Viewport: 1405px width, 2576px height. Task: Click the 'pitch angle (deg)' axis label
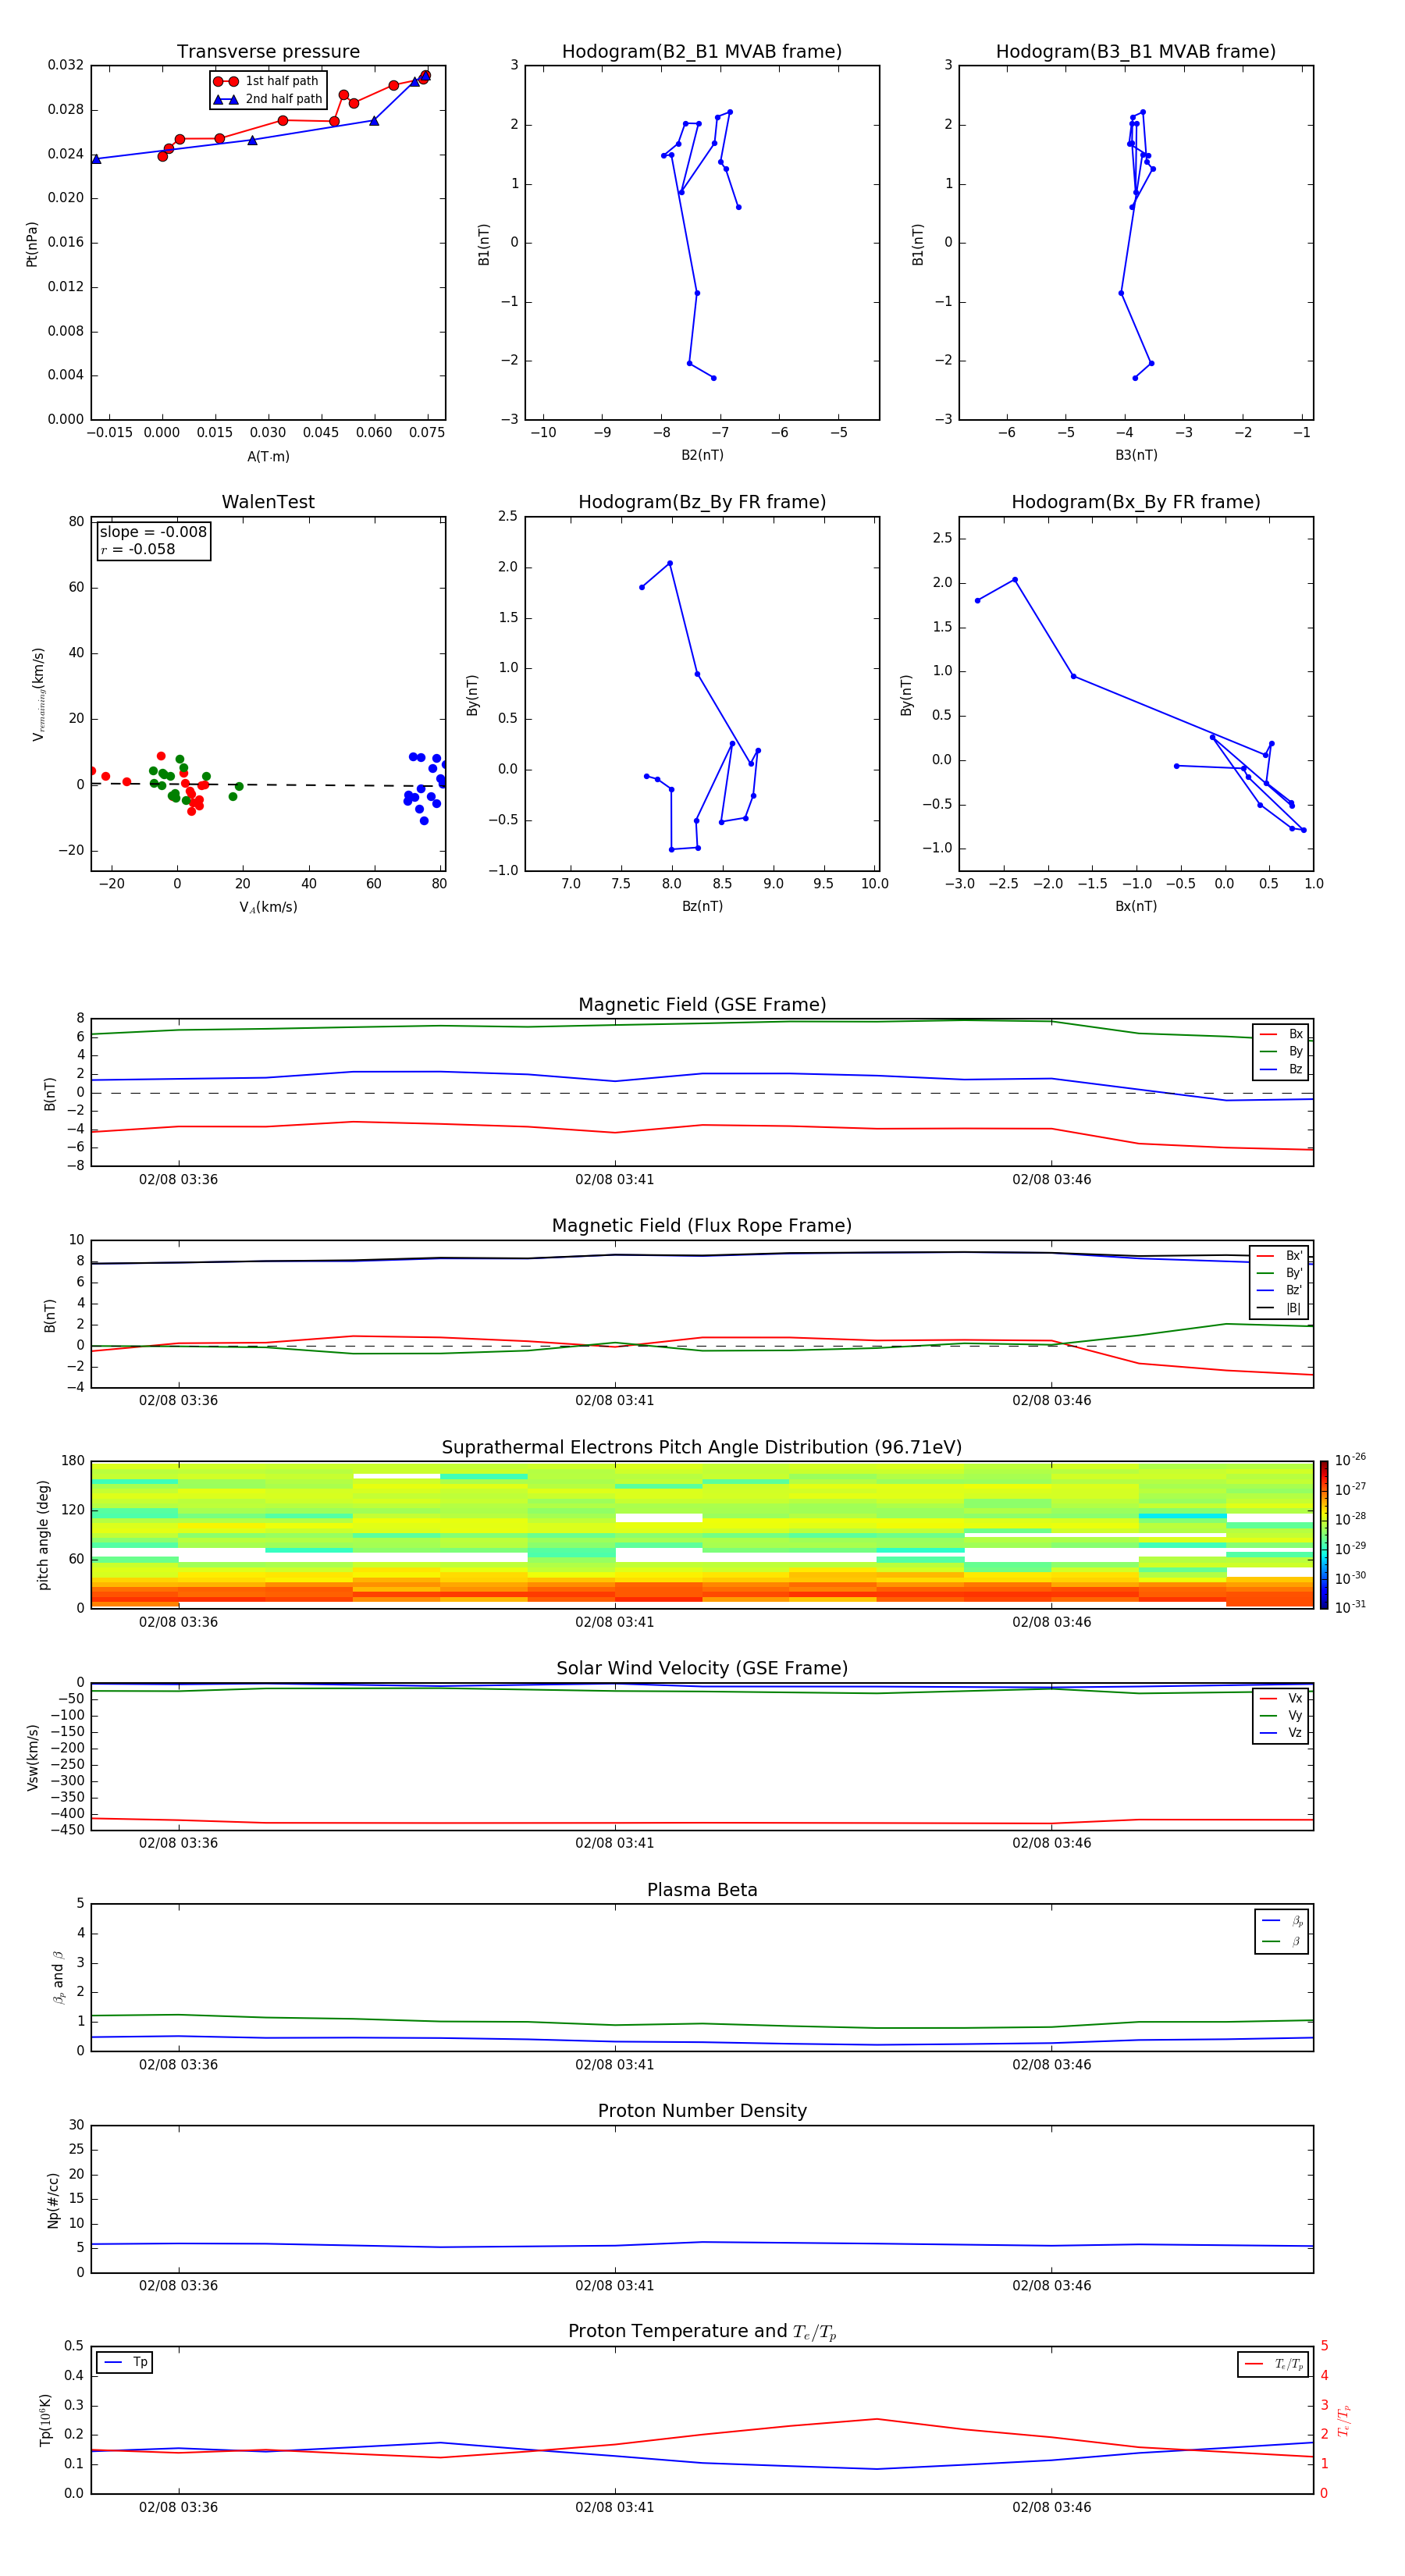(x=43, y=1535)
